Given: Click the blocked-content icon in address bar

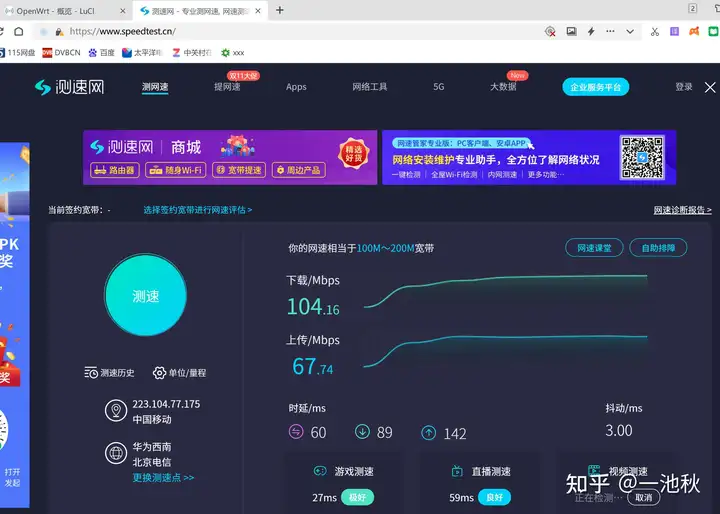Looking at the screenshot, I should point(550,31).
